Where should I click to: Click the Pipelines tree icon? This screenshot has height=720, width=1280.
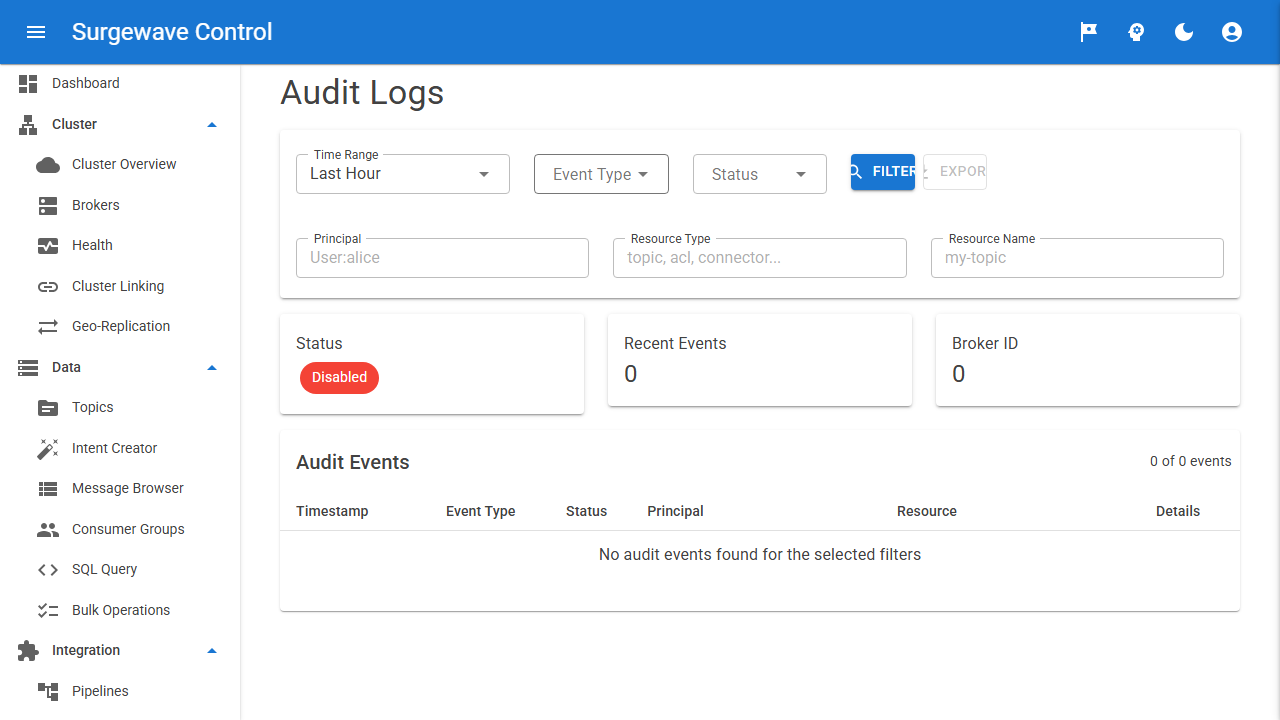[x=48, y=692]
